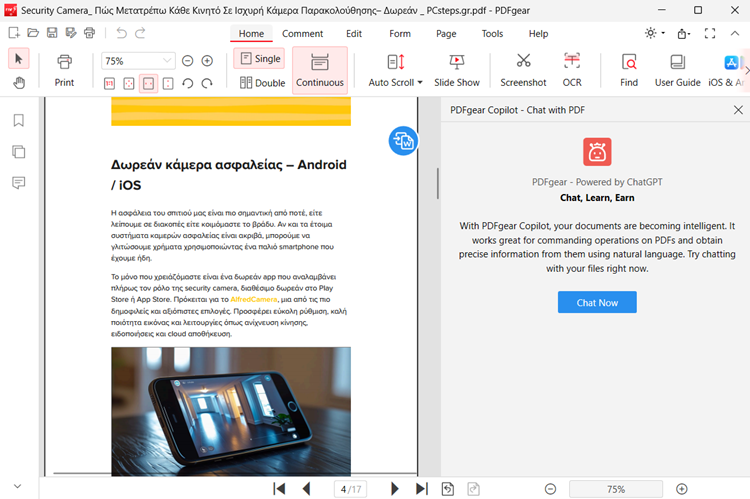Viewport: 750px width, 499px height.
Task: Open the share dropdown in the title area
Action: (684, 33)
